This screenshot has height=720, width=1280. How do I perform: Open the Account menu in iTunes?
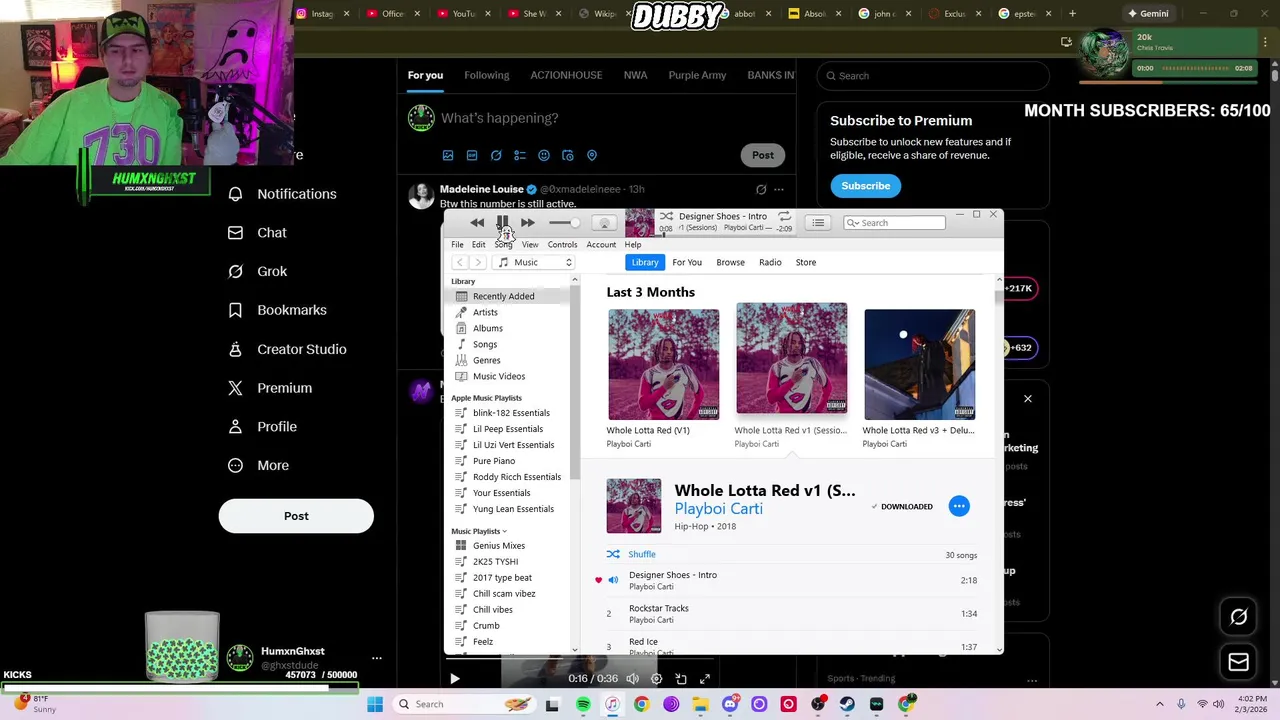pos(601,245)
